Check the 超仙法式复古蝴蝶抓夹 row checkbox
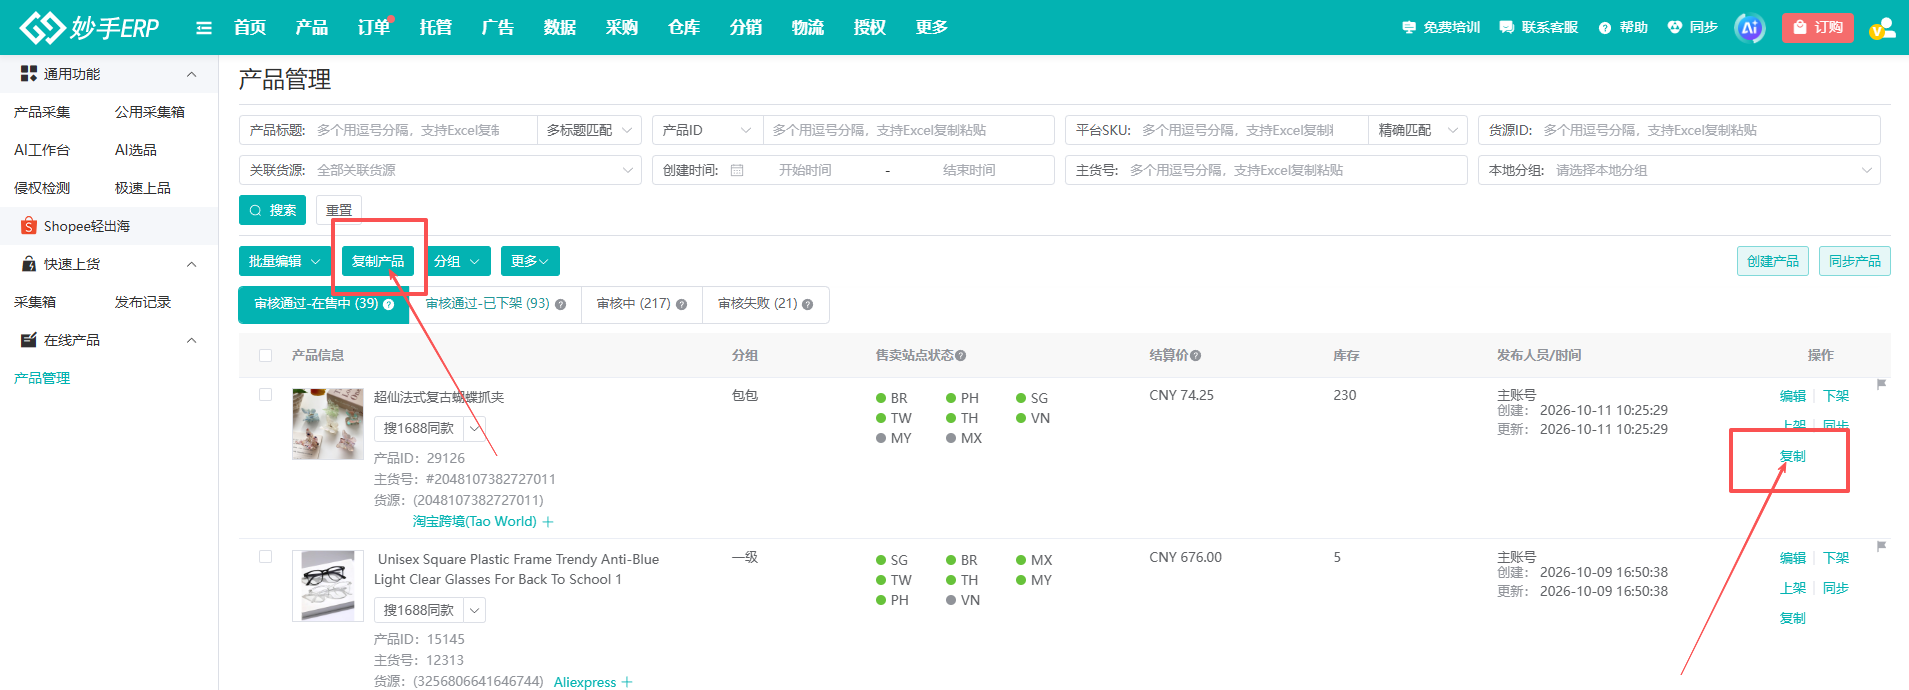Screen dimensions: 1909x690 [265, 394]
